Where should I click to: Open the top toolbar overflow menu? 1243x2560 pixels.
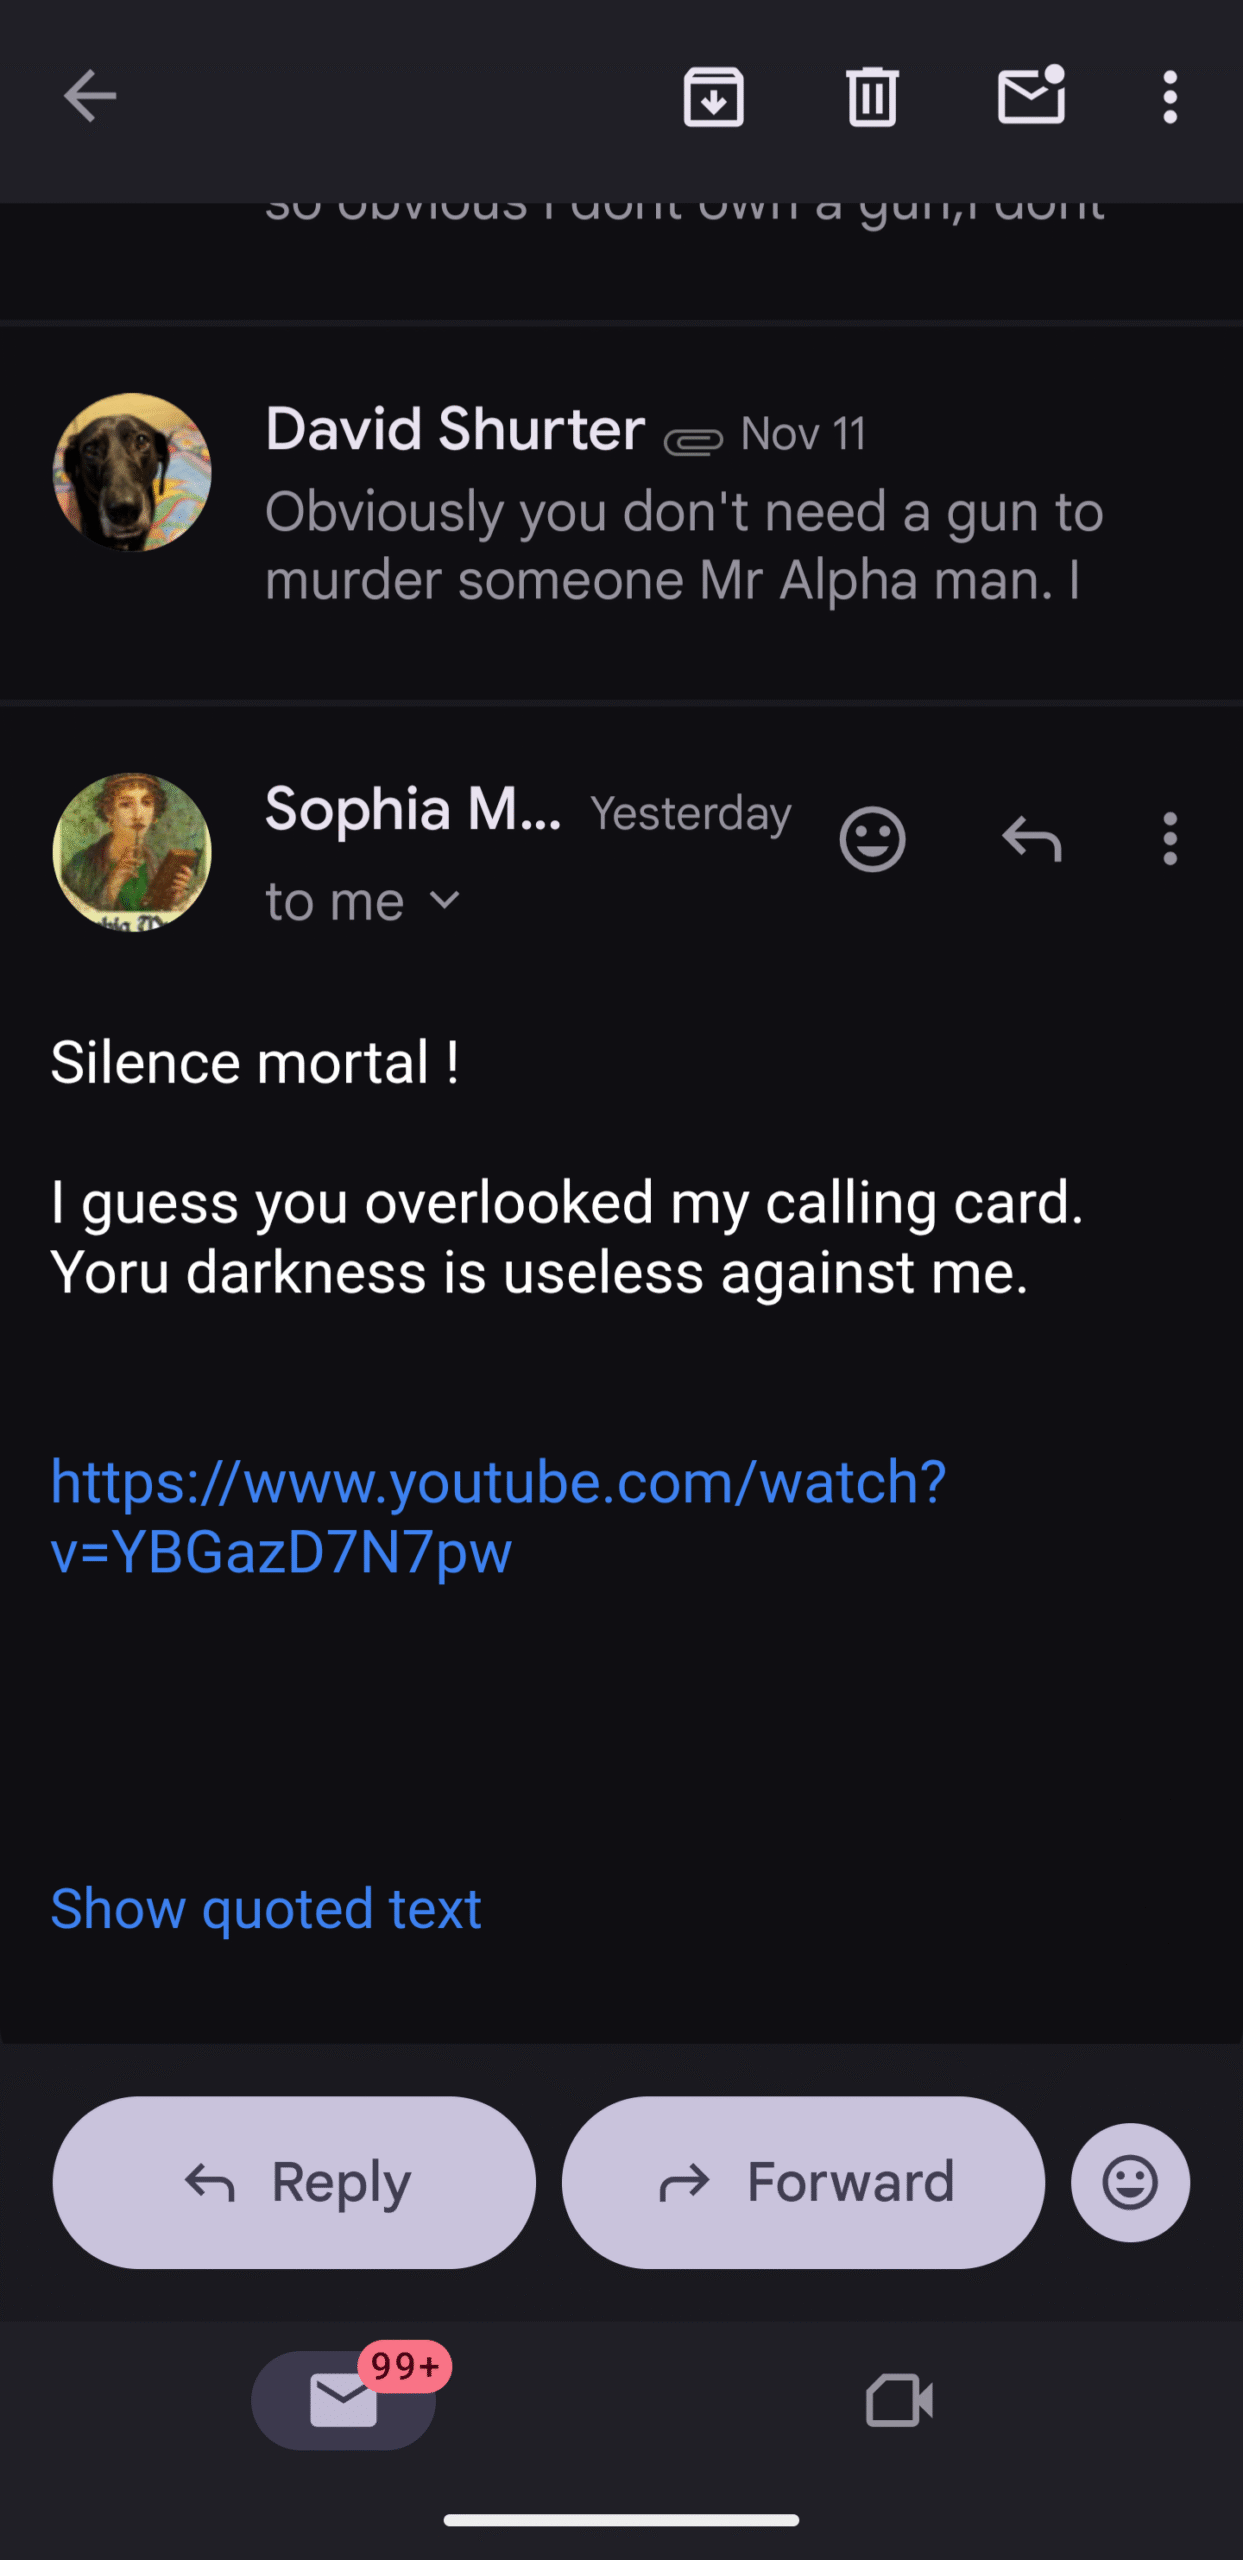pos(1169,97)
